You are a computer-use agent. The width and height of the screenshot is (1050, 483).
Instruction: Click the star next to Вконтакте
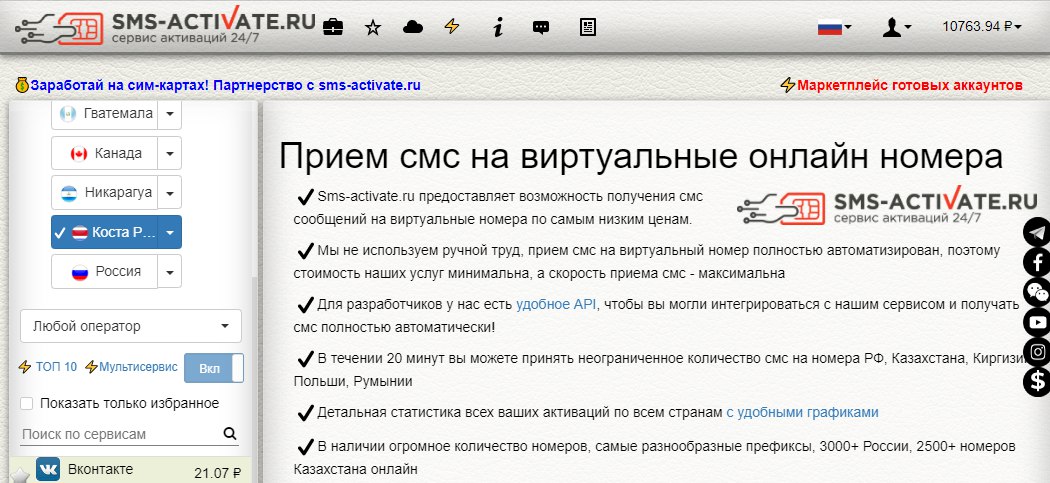coord(19,476)
